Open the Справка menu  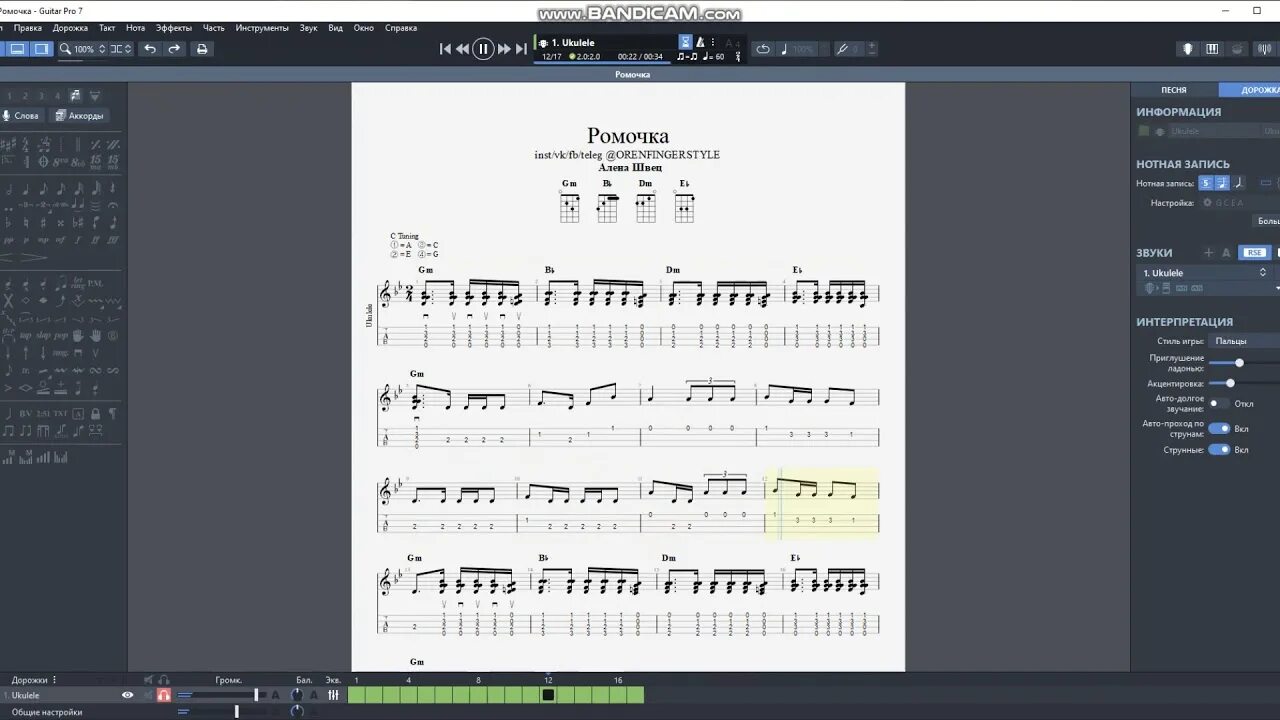point(401,28)
